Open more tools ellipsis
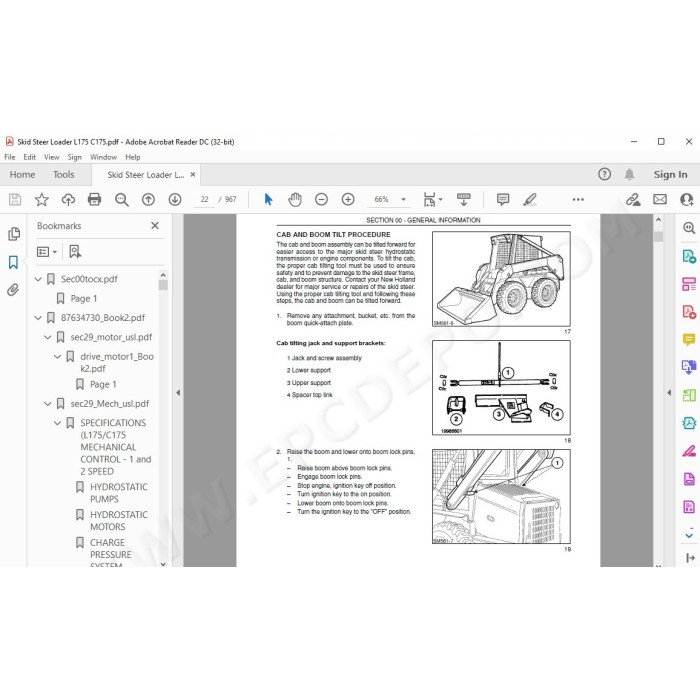The height and width of the screenshot is (700, 700). pos(578,200)
